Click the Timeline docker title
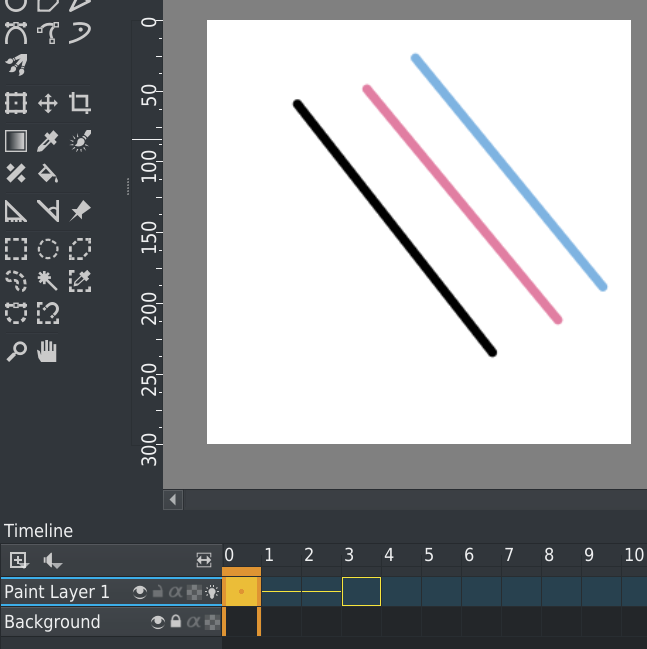Screen dimensions: 647x649 38,531
